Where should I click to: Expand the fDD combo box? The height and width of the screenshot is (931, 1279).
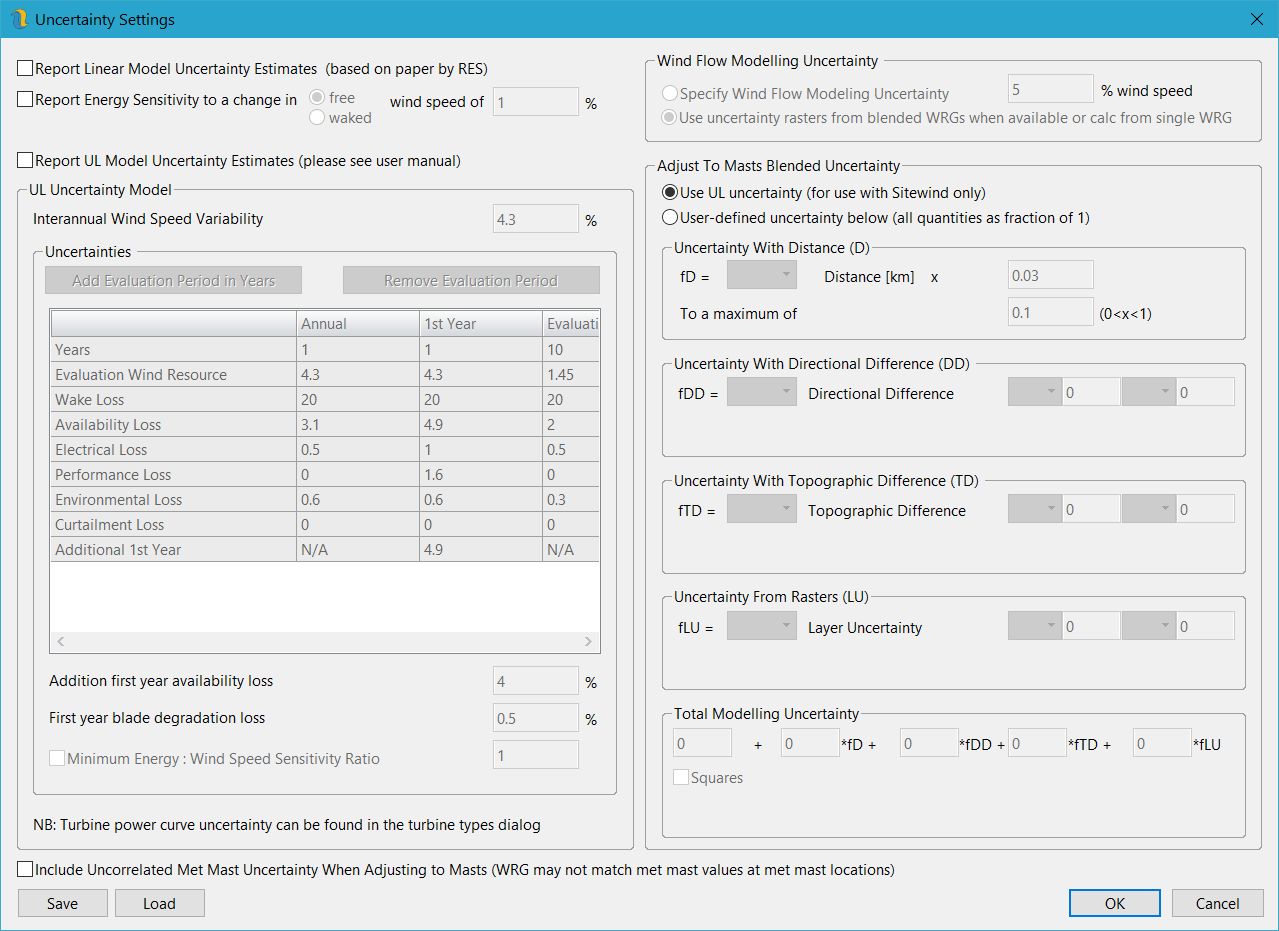(x=761, y=393)
